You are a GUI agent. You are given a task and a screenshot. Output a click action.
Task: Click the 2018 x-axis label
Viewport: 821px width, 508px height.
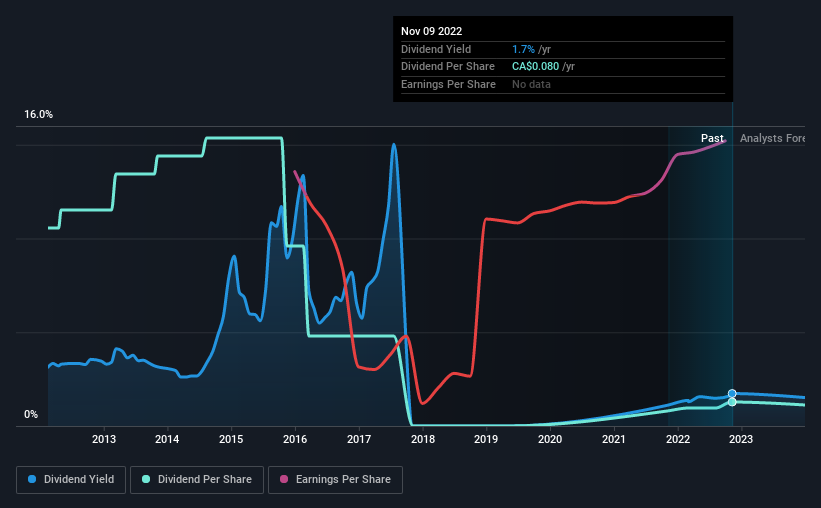(423, 439)
